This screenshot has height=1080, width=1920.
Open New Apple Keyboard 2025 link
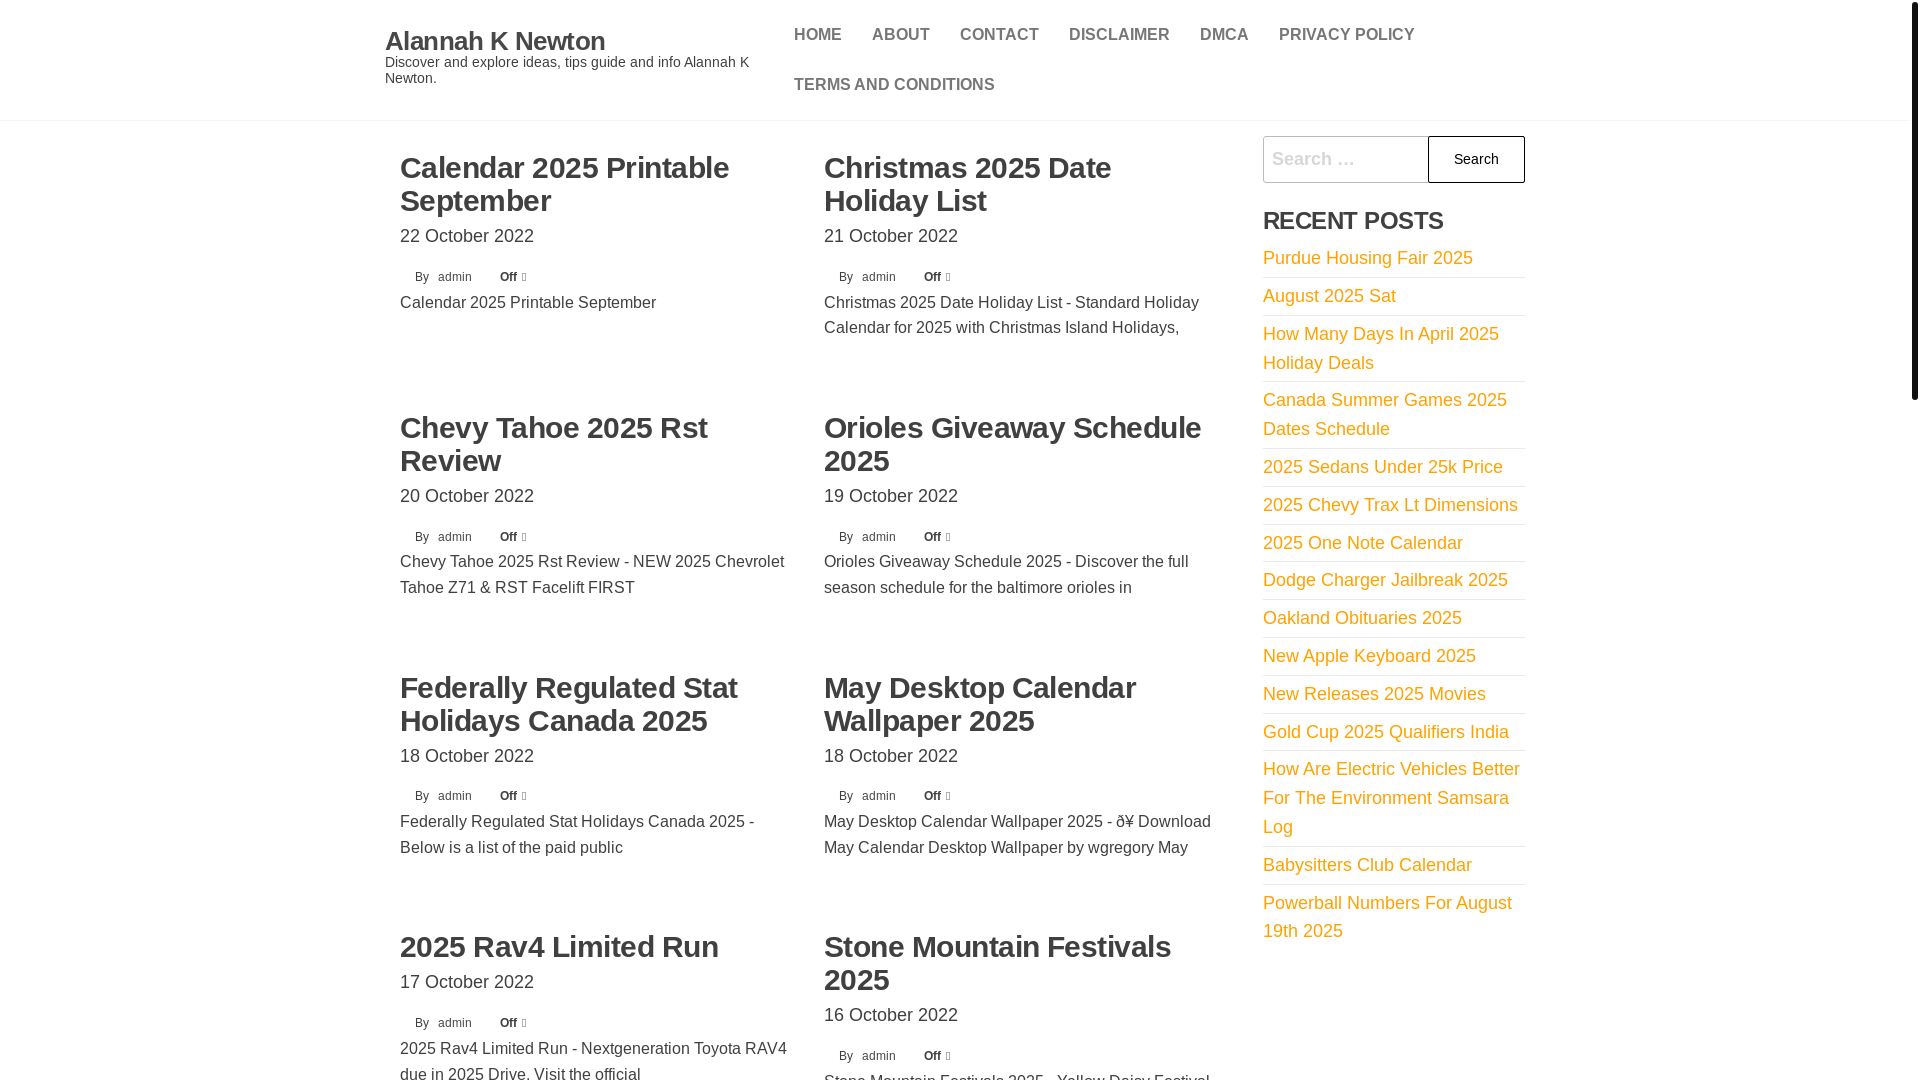coord(1369,656)
